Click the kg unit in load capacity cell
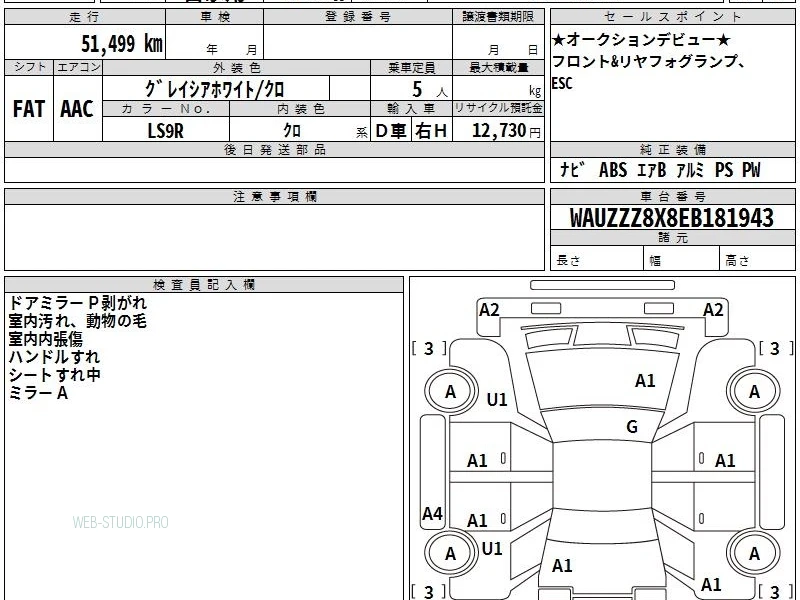 535,91
